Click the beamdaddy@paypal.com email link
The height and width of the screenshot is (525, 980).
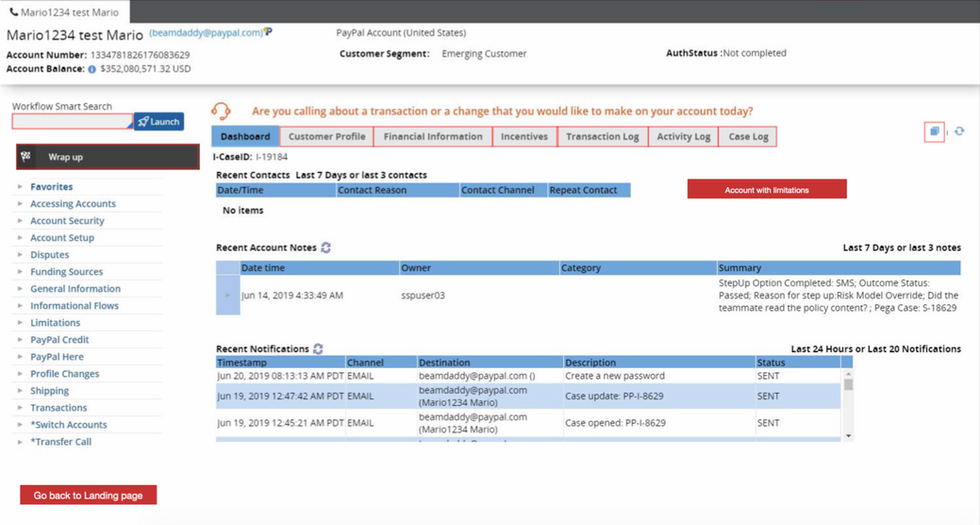[206, 32]
